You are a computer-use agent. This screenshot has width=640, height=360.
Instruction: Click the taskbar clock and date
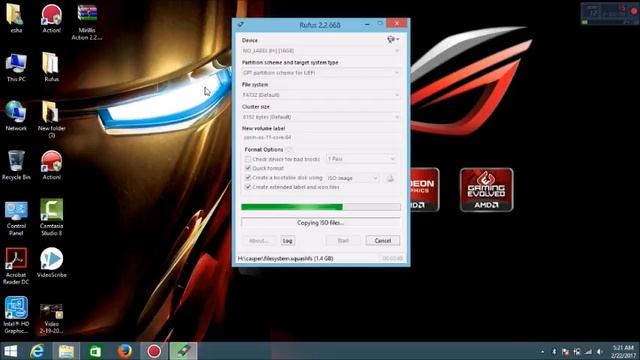tap(623, 351)
